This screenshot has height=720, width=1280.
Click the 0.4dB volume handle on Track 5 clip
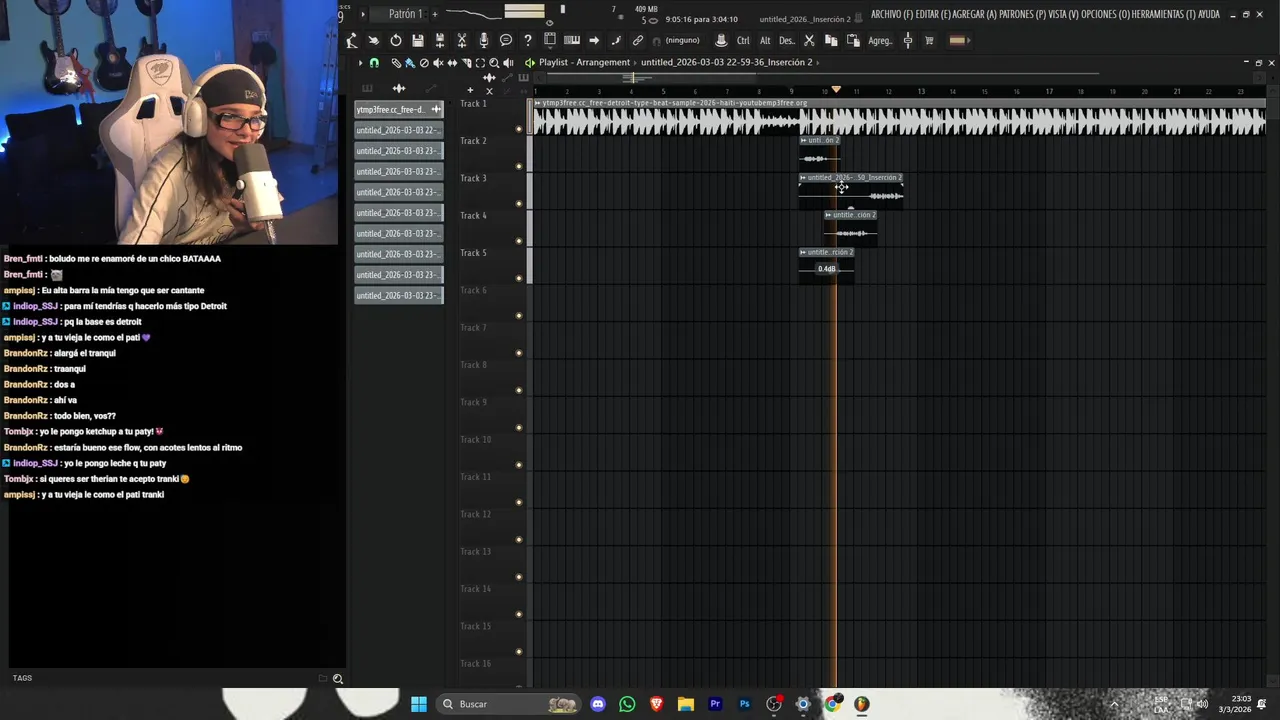pos(827,269)
